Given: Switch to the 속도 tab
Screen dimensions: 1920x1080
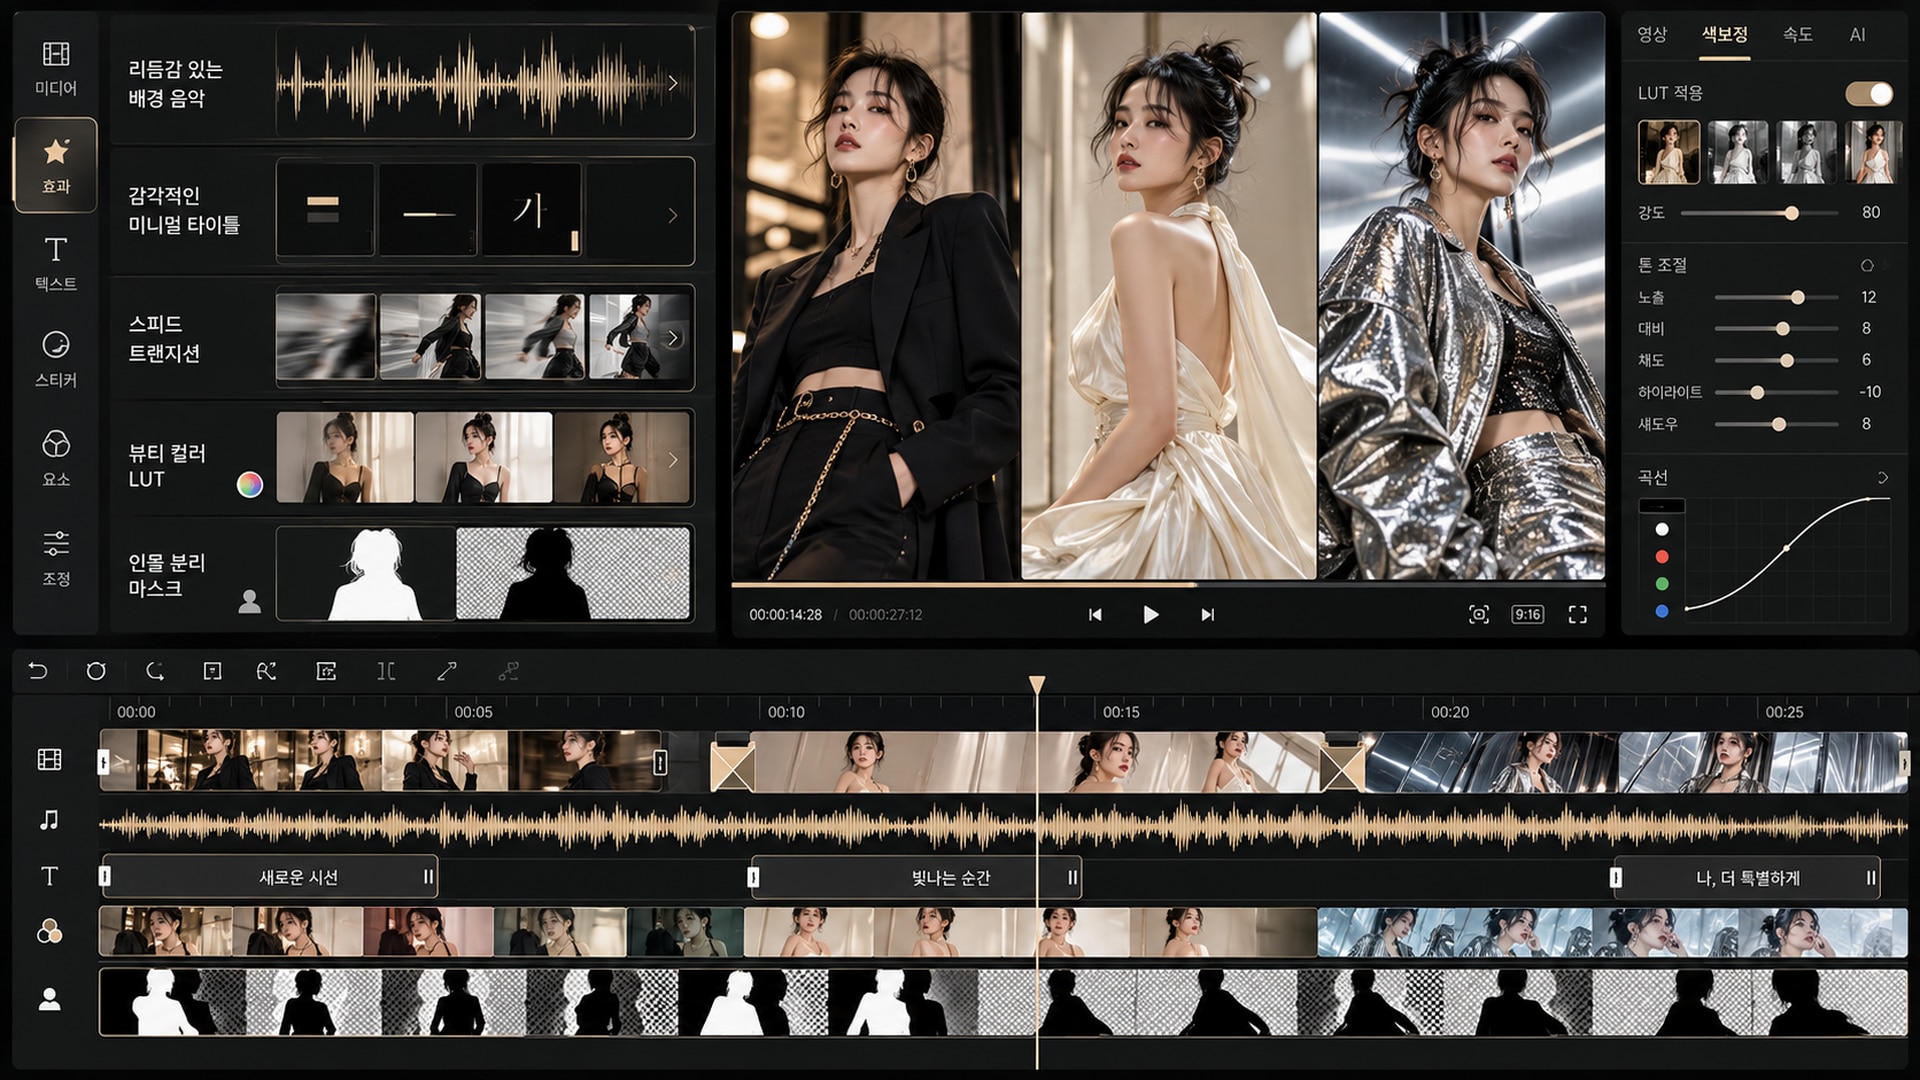Looking at the screenshot, I should click(x=1798, y=34).
